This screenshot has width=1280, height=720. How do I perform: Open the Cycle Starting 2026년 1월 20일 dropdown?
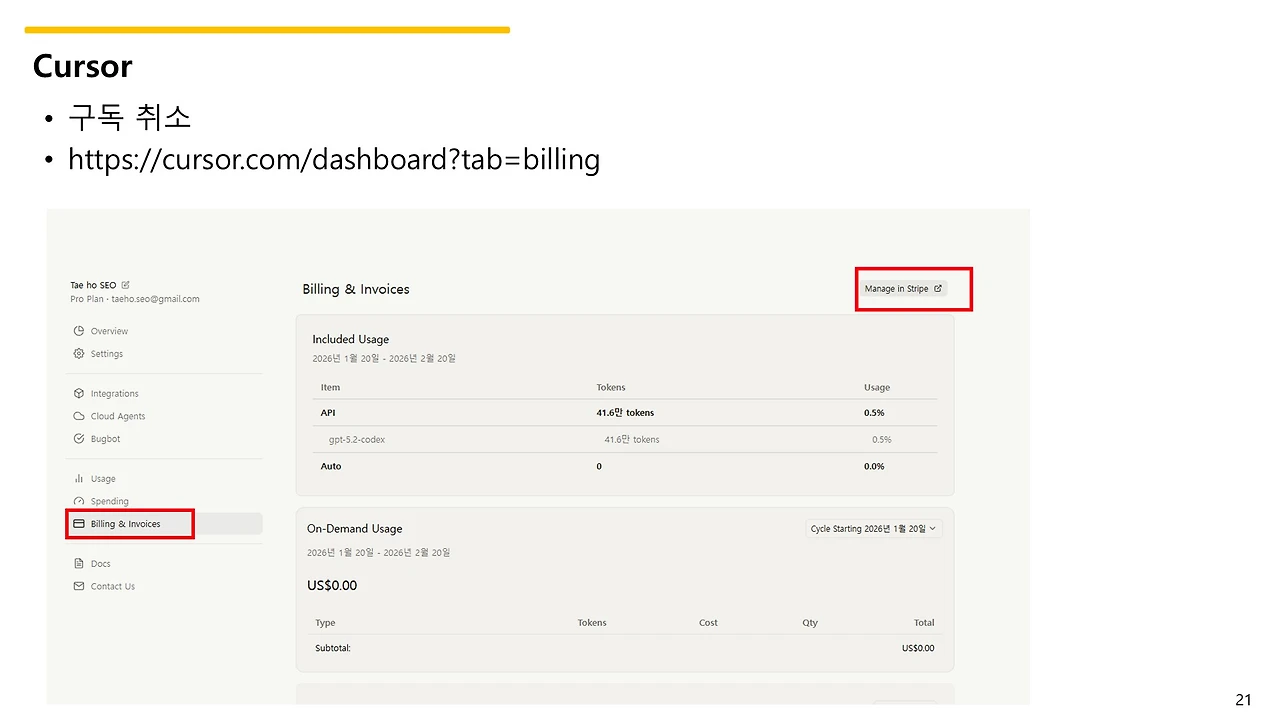874,529
